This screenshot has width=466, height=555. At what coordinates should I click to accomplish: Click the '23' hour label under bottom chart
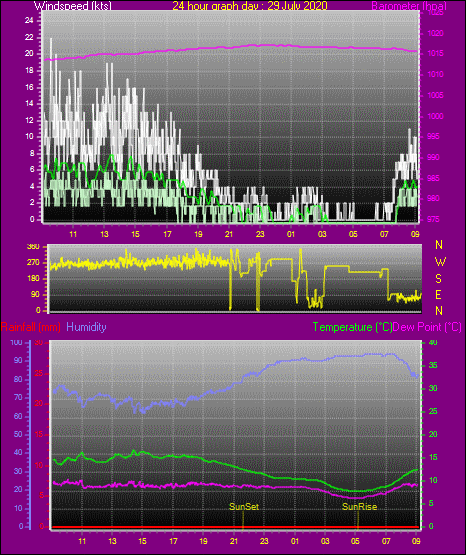(x=264, y=541)
